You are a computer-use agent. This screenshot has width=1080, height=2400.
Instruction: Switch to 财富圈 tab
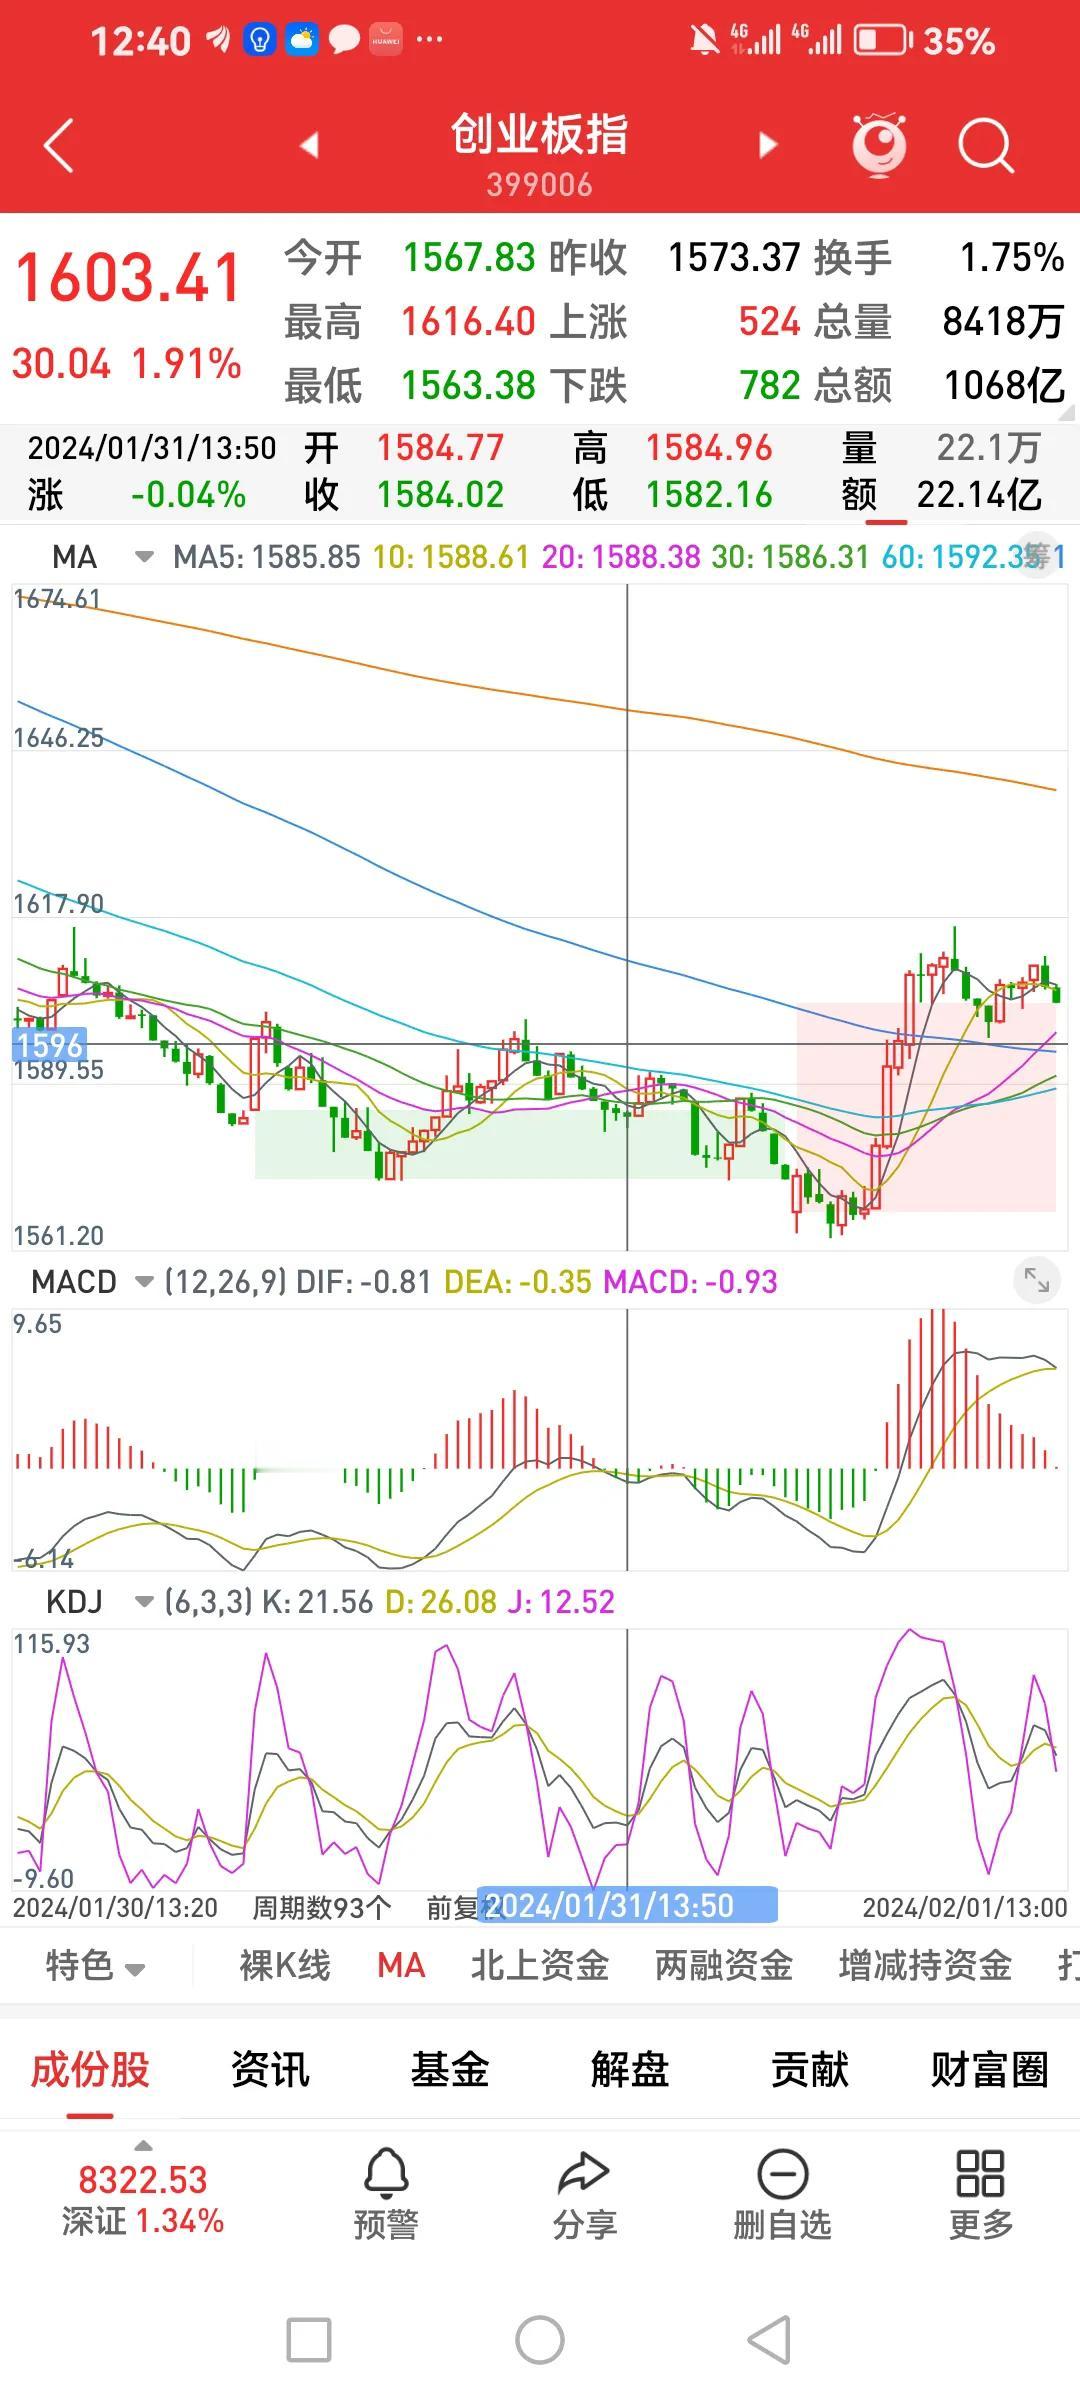point(990,2069)
